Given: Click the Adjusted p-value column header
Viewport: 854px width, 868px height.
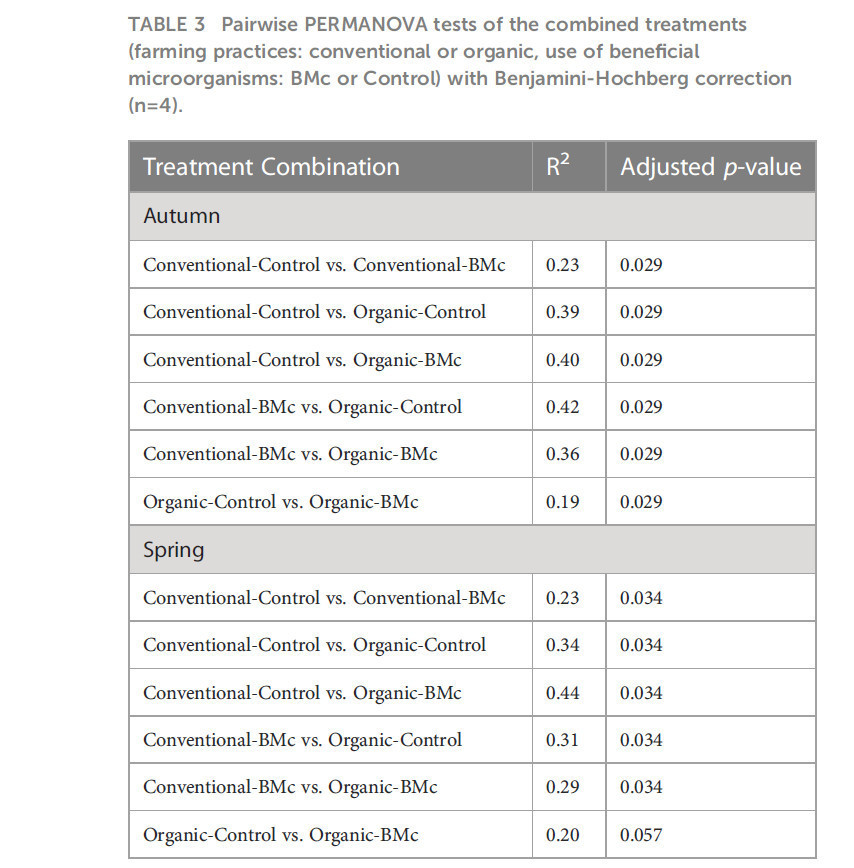Looking at the screenshot, I should pos(711,167).
